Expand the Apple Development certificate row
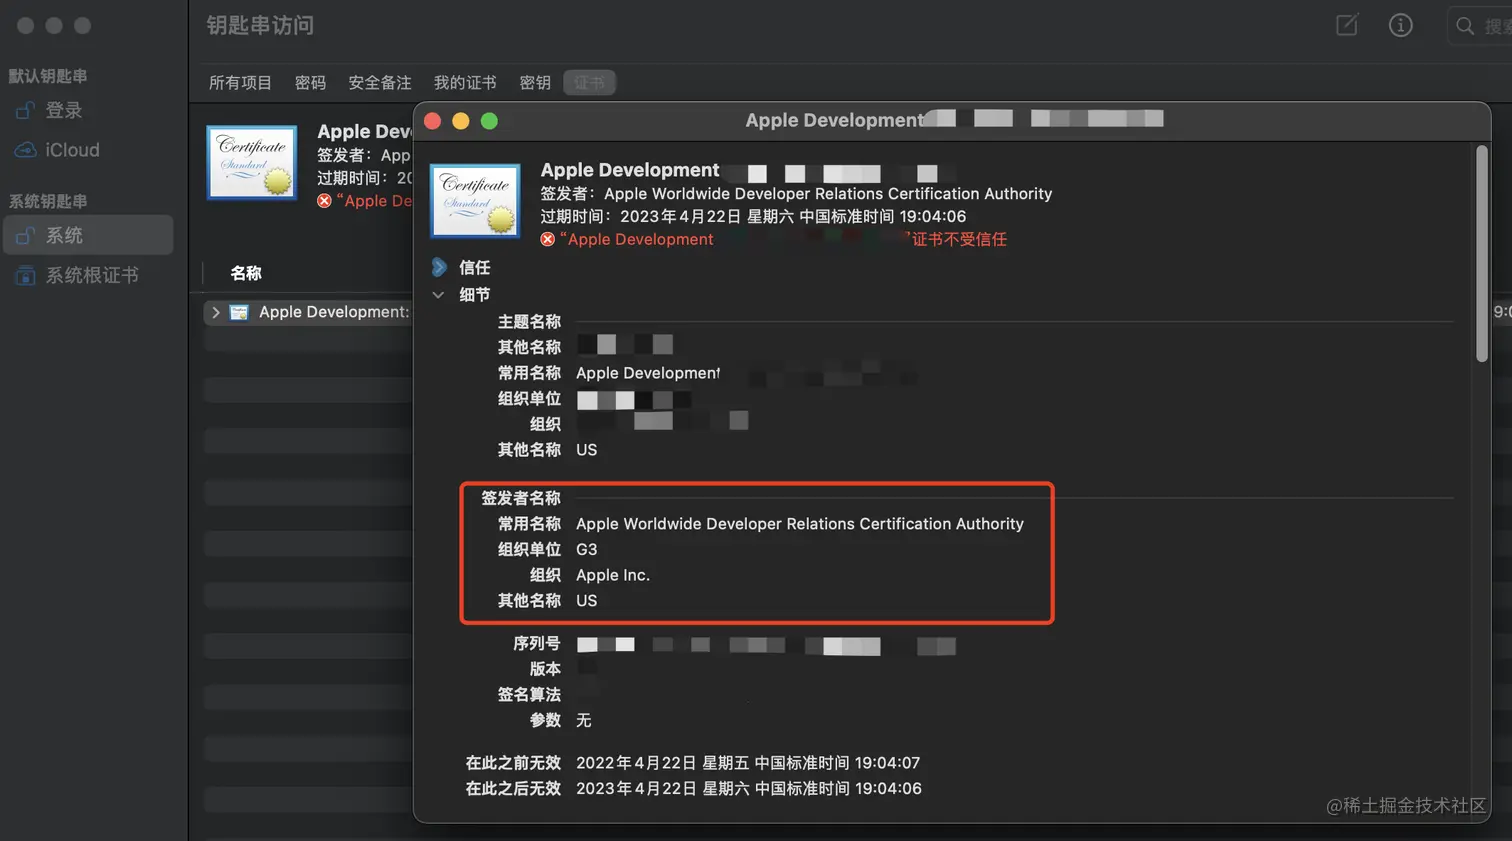The width and height of the screenshot is (1512, 841). point(215,313)
